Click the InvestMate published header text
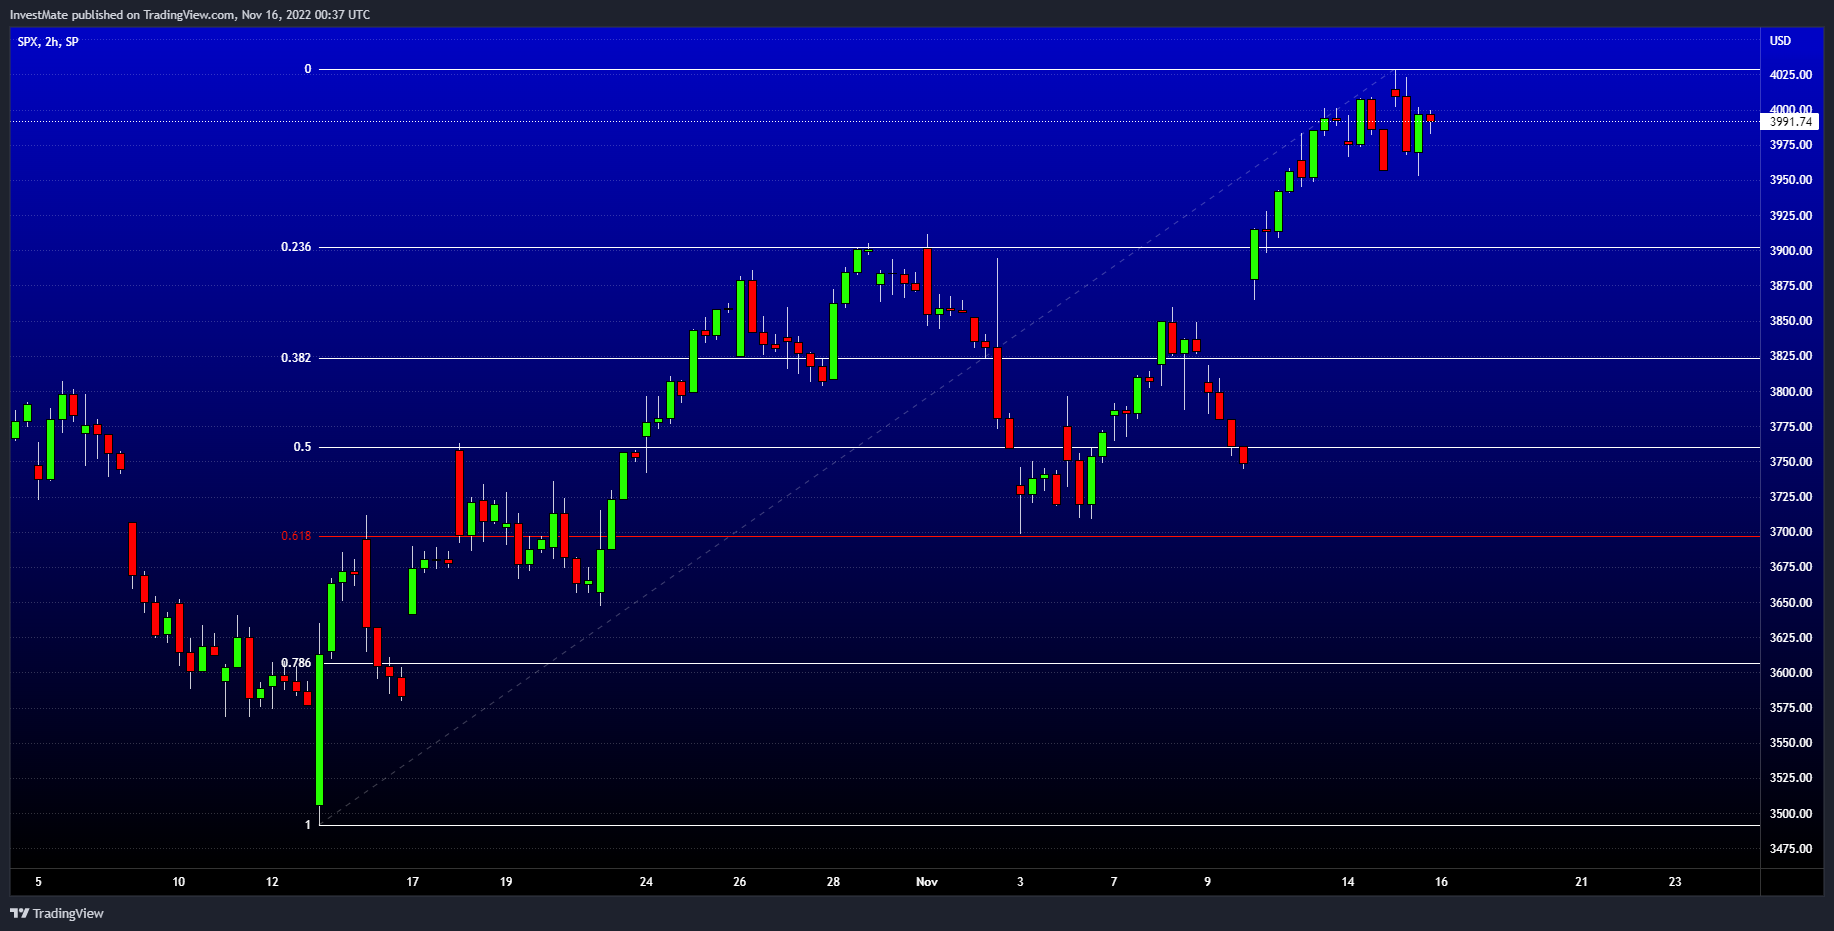The height and width of the screenshot is (931, 1834). [190, 14]
